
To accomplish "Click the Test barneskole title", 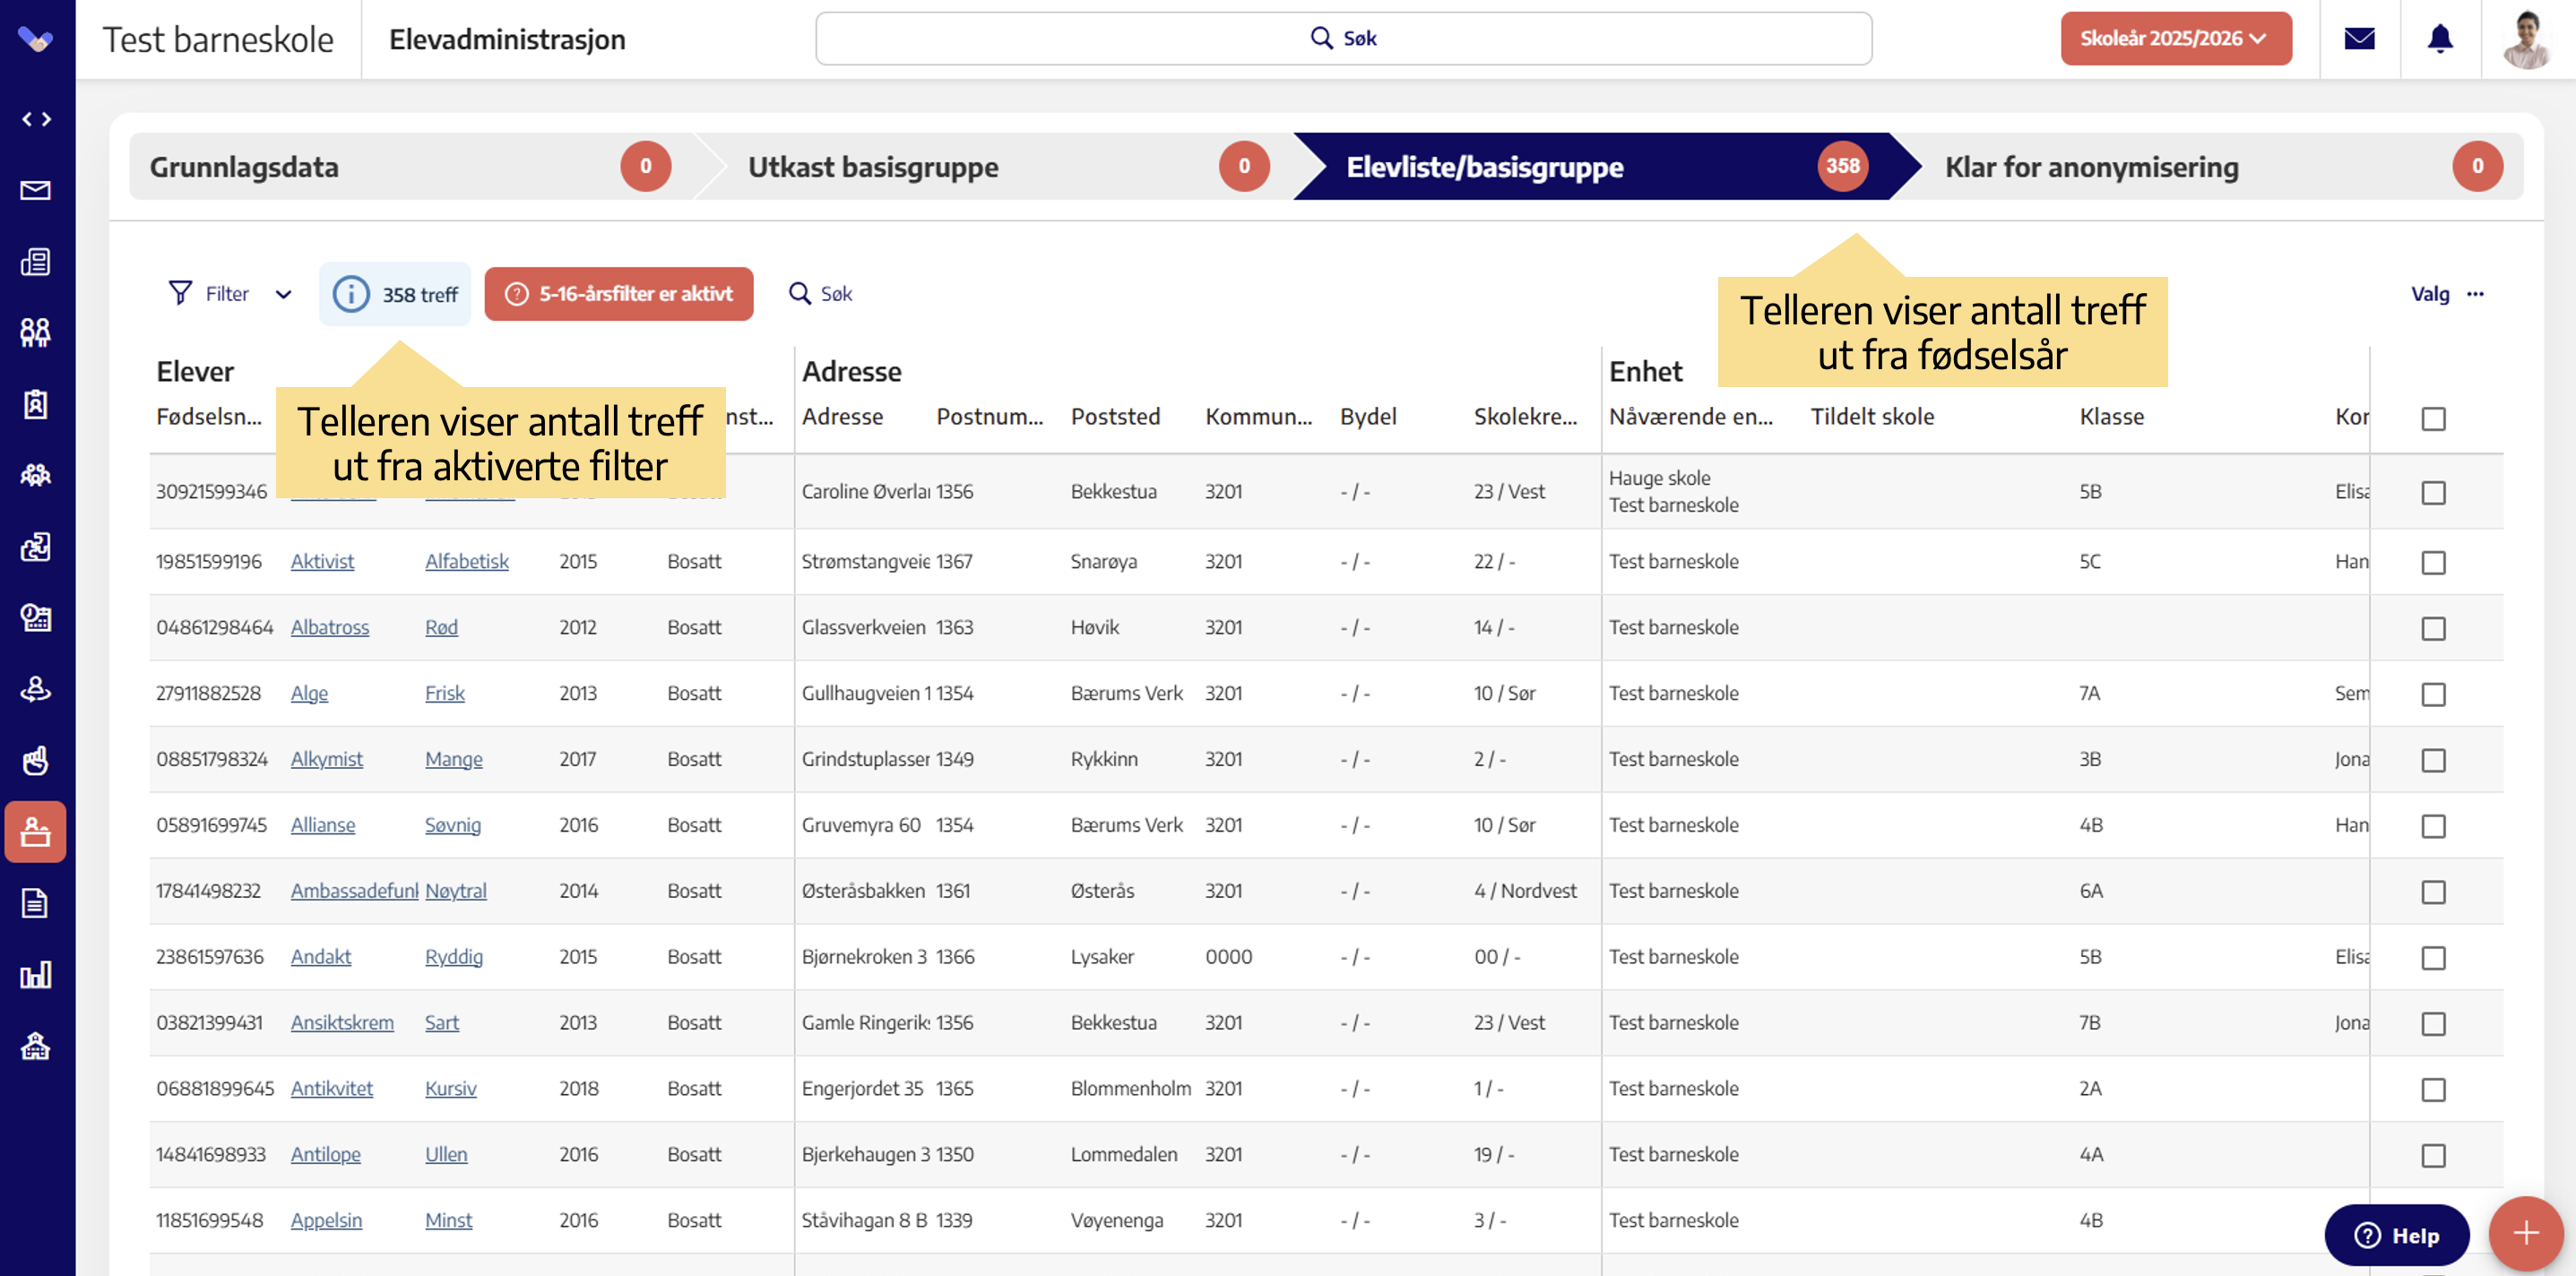I will tap(218, 40).
